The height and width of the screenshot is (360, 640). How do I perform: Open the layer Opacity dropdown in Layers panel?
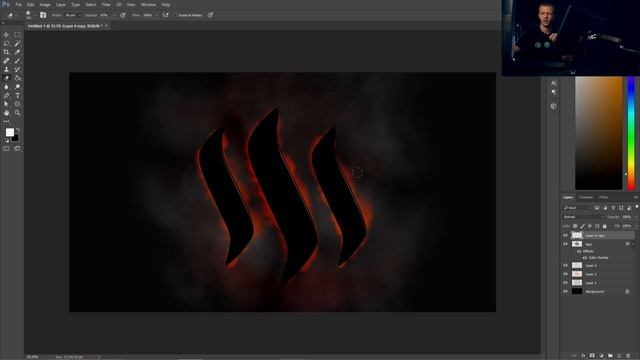point(635,217)
